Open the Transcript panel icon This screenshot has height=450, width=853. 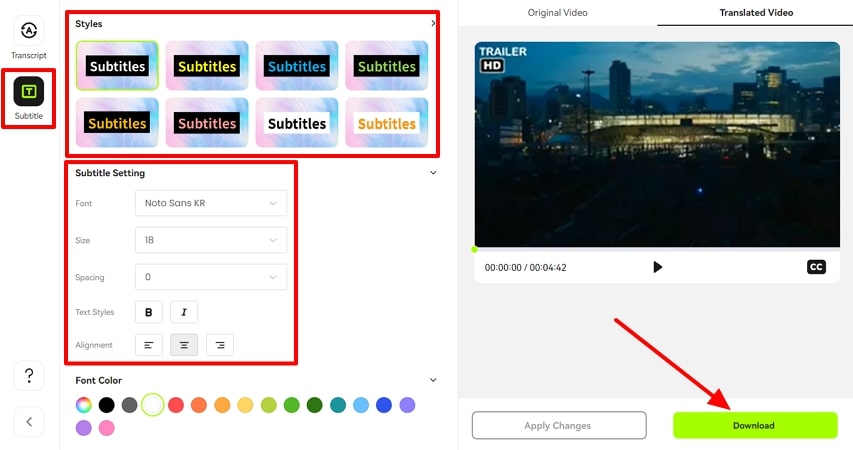(x=29, y=30)
